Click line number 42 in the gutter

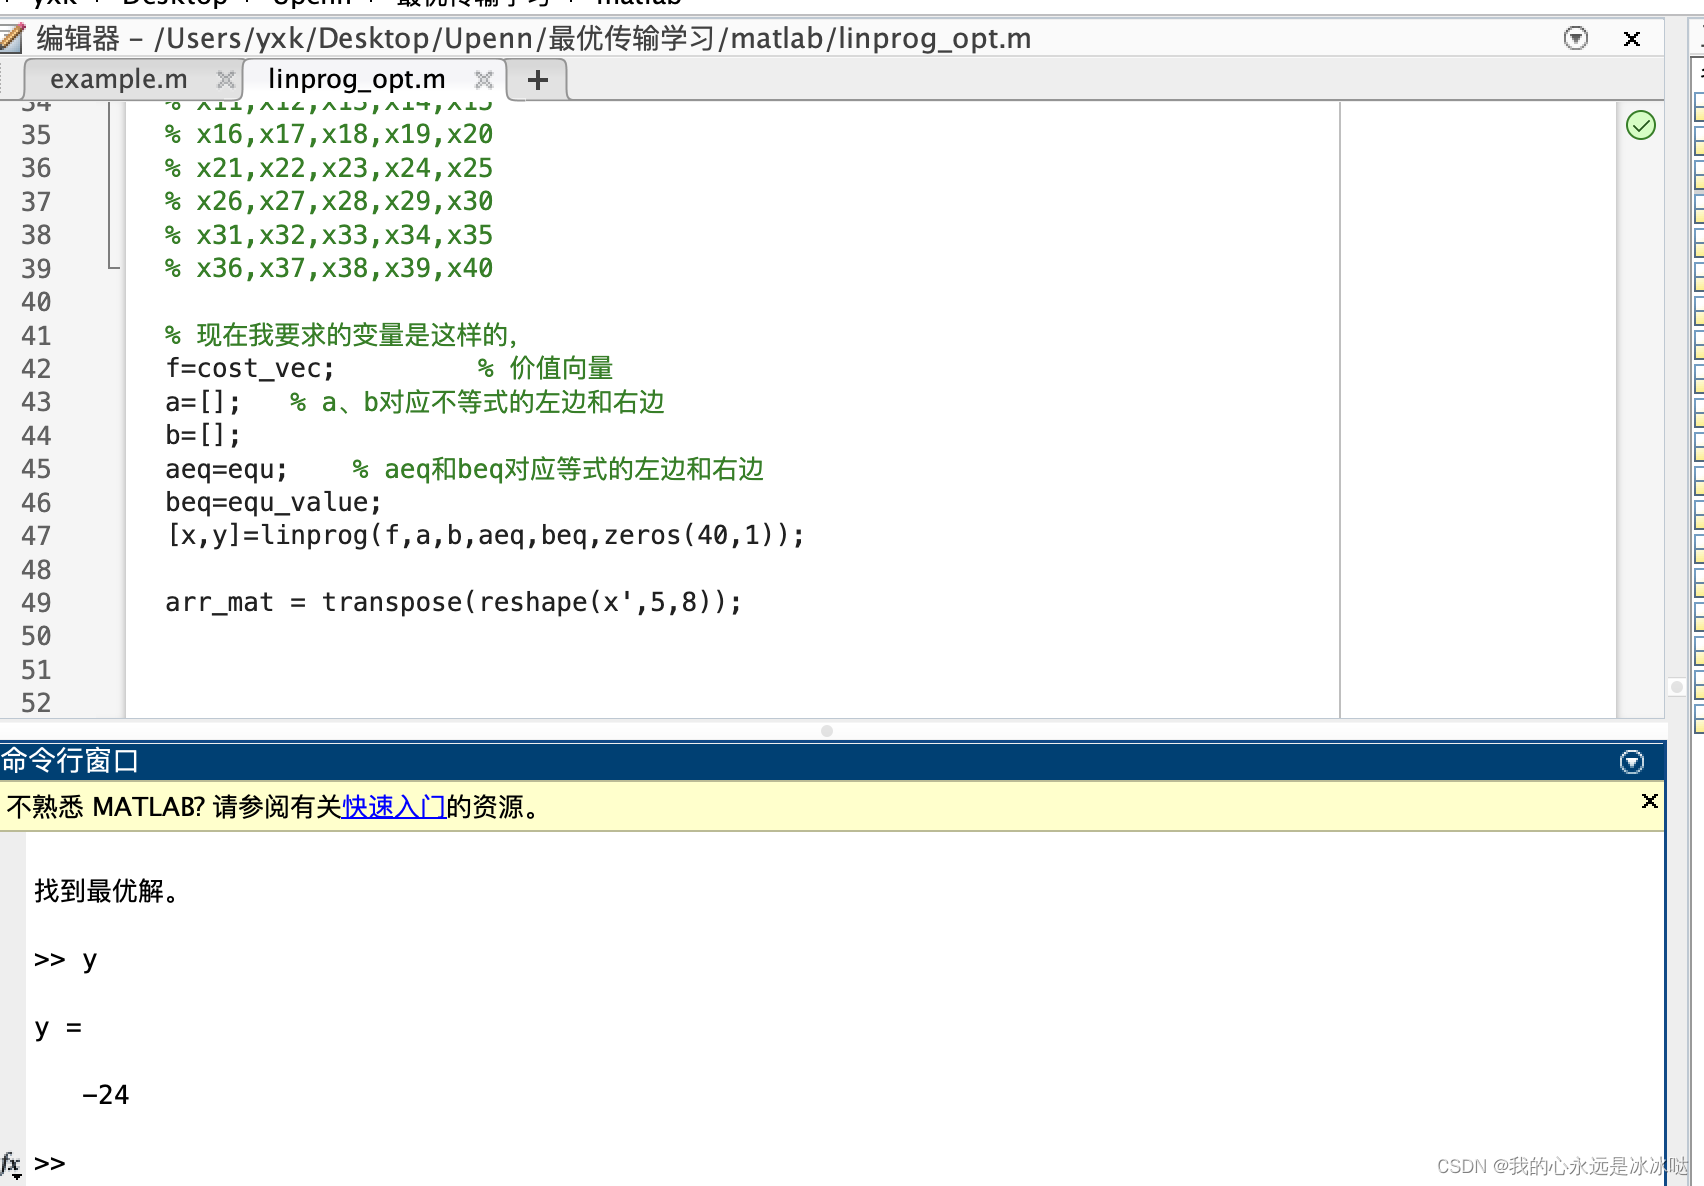coord(36,369)
